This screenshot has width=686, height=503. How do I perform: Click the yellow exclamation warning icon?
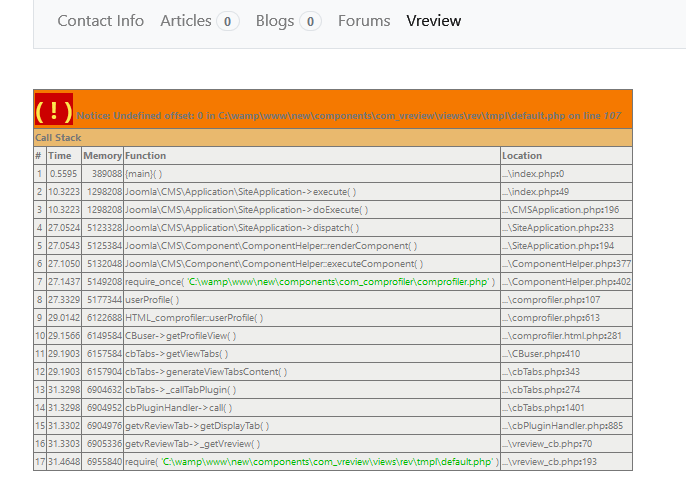click(x=53, y=110)
